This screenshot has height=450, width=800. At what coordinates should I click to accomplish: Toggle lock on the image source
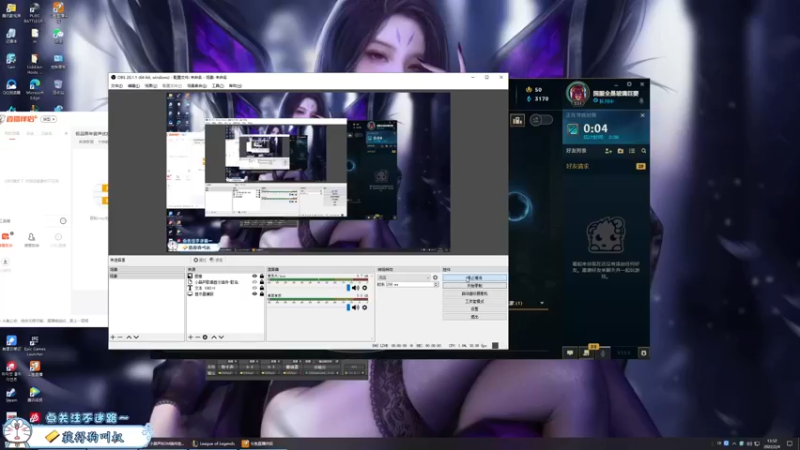tap(262, 276)
